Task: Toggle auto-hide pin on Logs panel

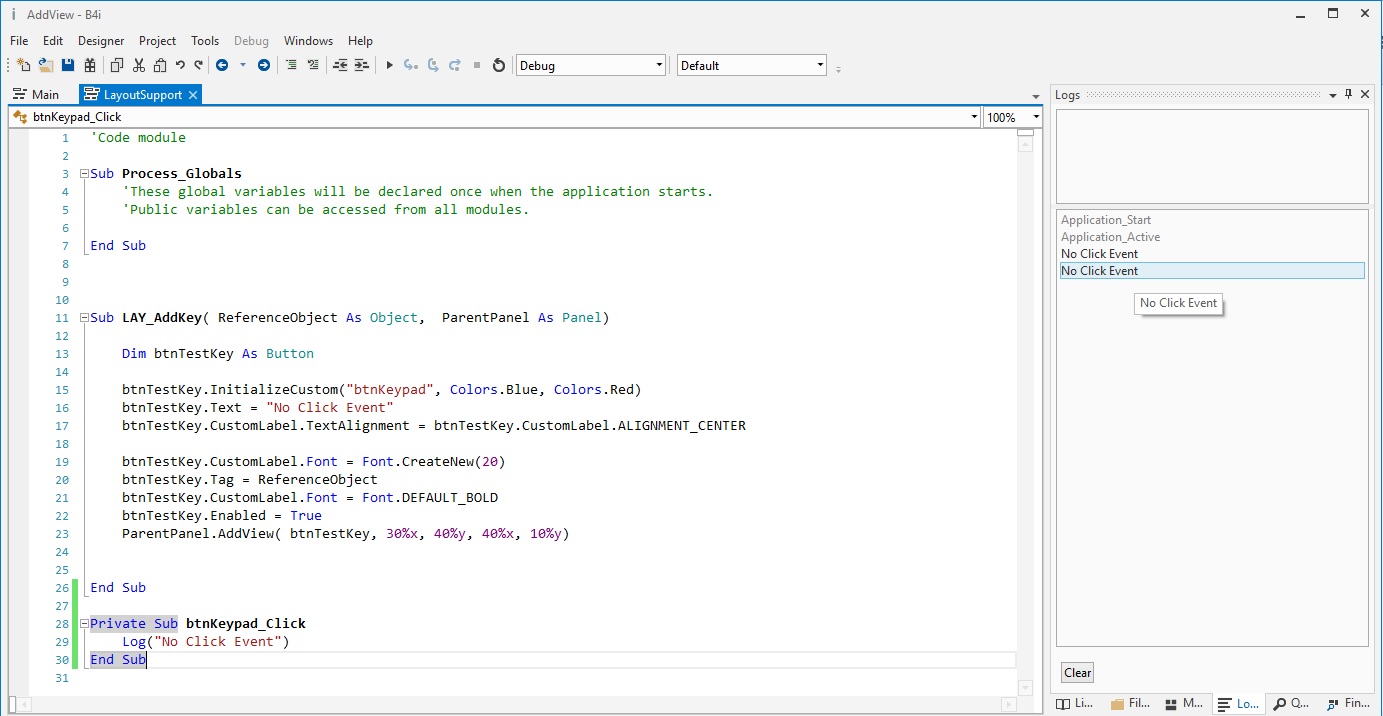Action: (1348, 94)
